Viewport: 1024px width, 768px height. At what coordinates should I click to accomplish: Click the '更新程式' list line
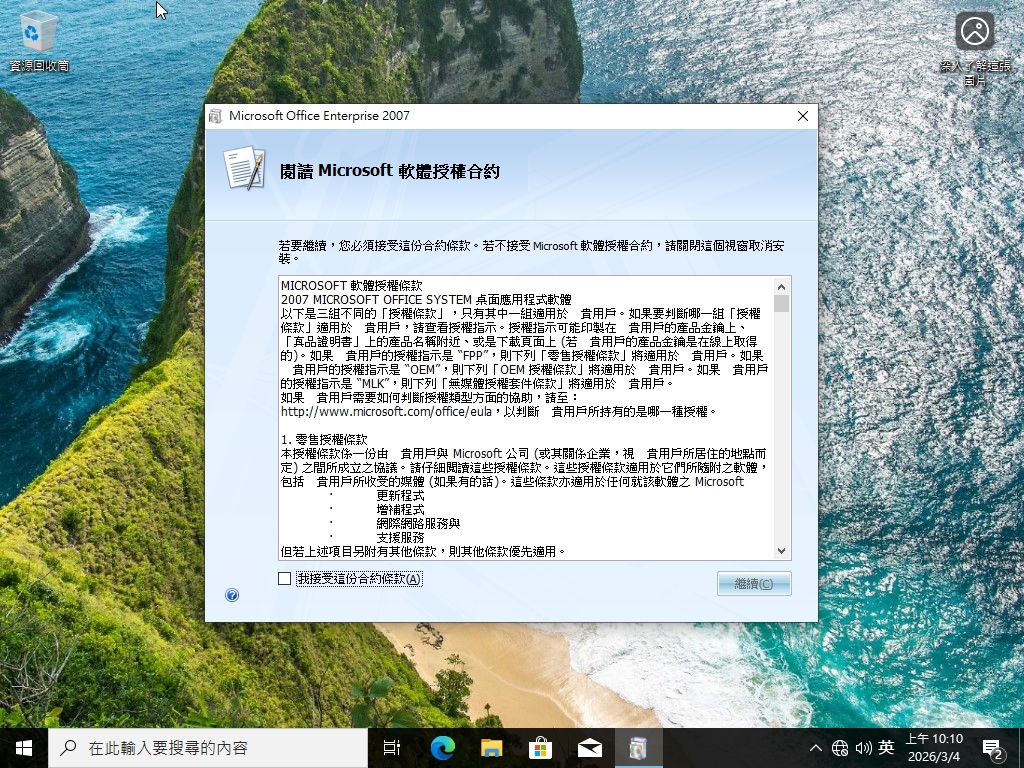point(400,496)
